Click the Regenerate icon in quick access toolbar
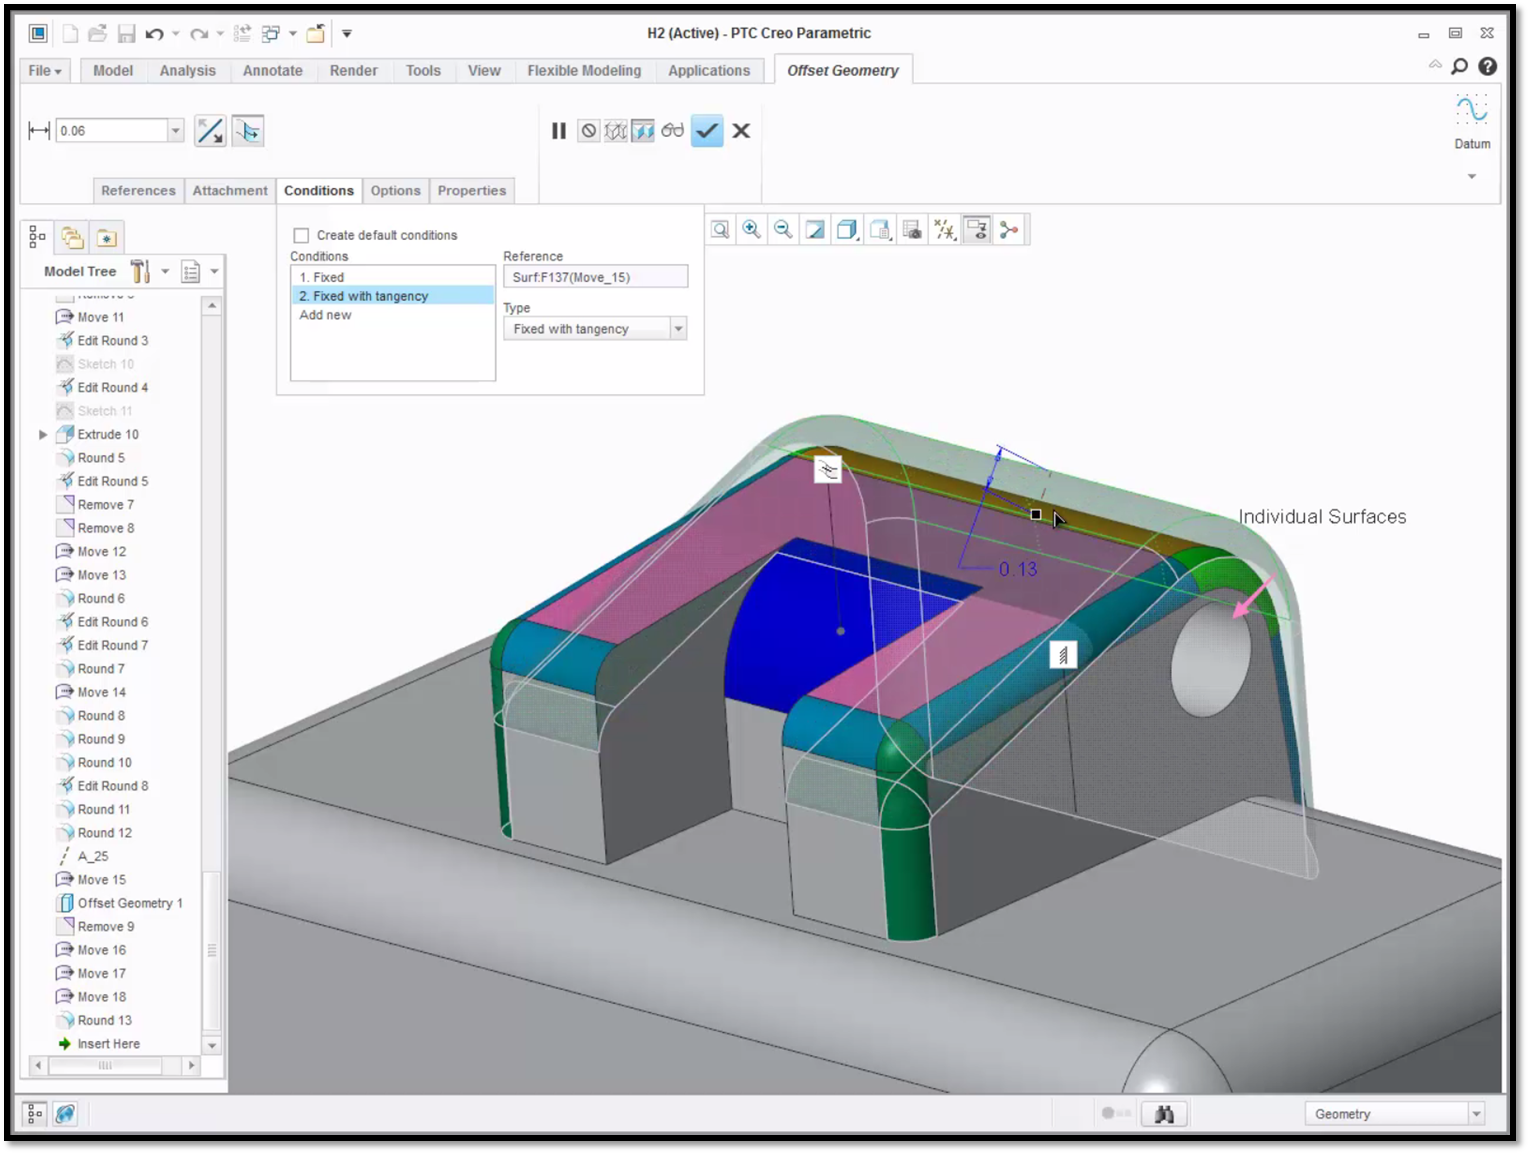Image resolution: width=1529 pixels, height=1154 pixels. pyautogui.click(x=242, y=34)
